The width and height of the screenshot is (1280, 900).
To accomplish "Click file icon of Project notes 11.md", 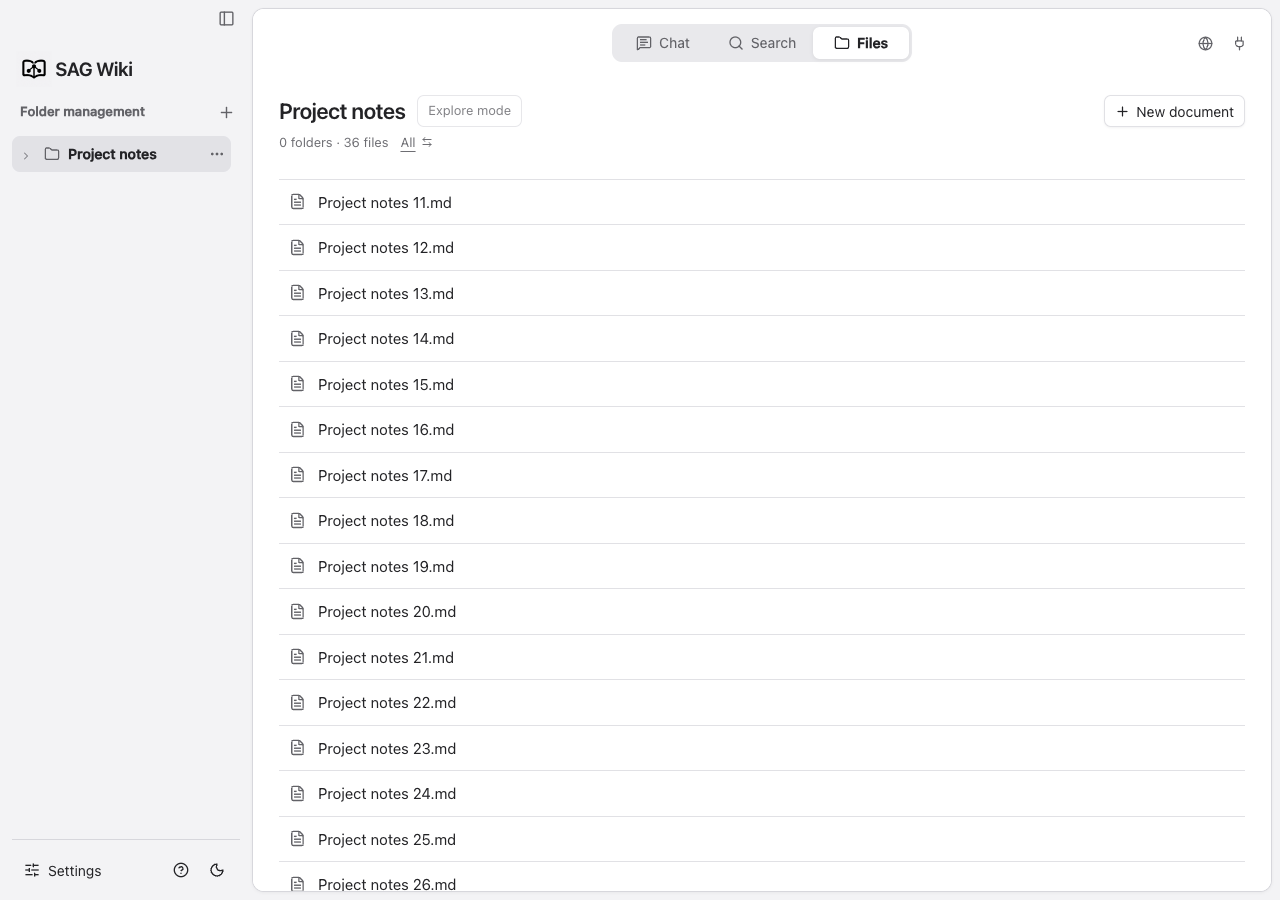I will (x=297, y=202).
